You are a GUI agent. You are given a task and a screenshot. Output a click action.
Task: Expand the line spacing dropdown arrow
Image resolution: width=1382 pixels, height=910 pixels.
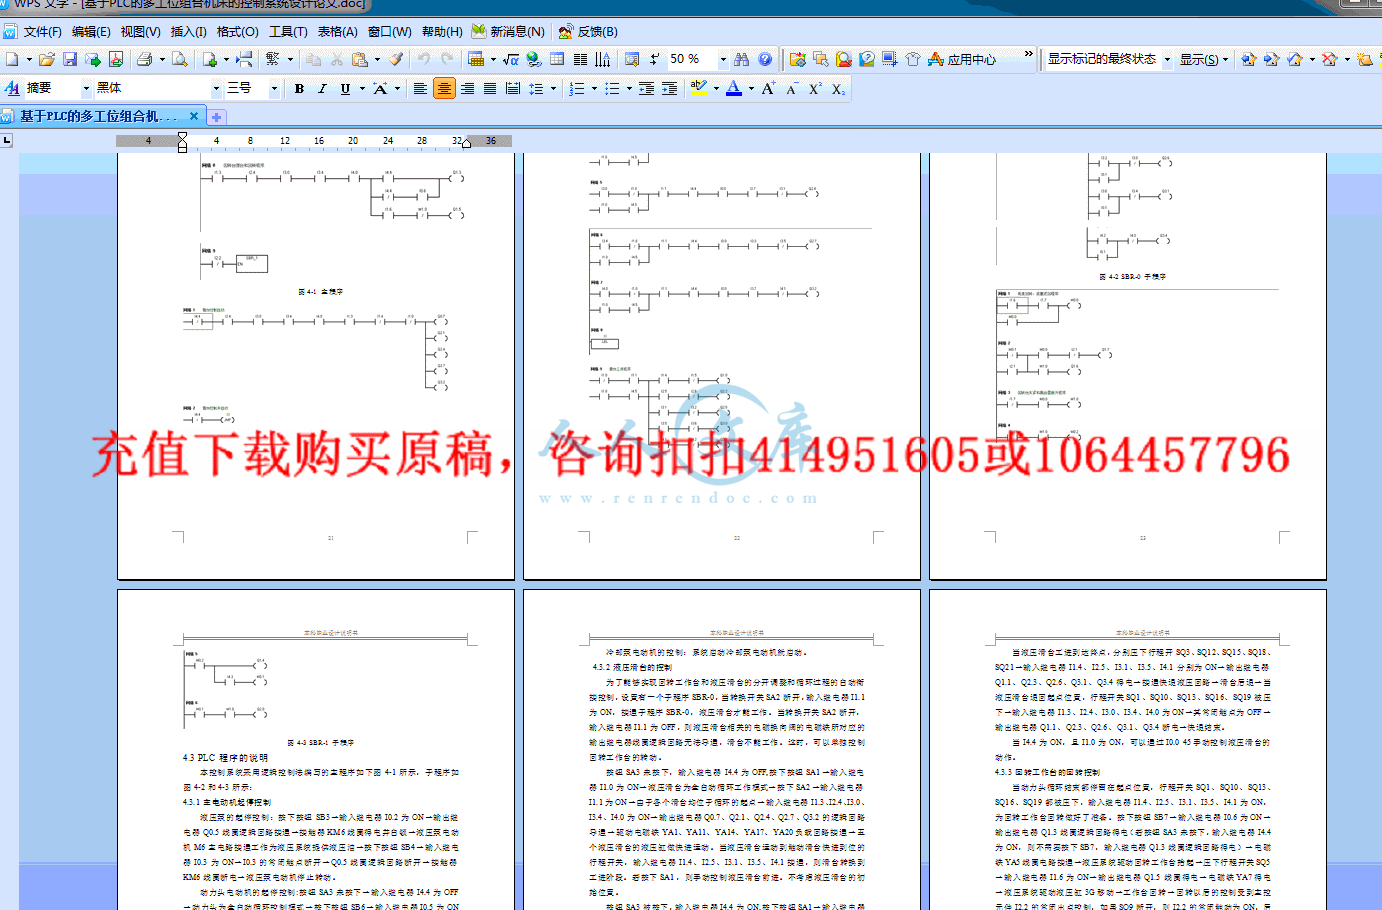pyautogui.click(x=553, y=89)
